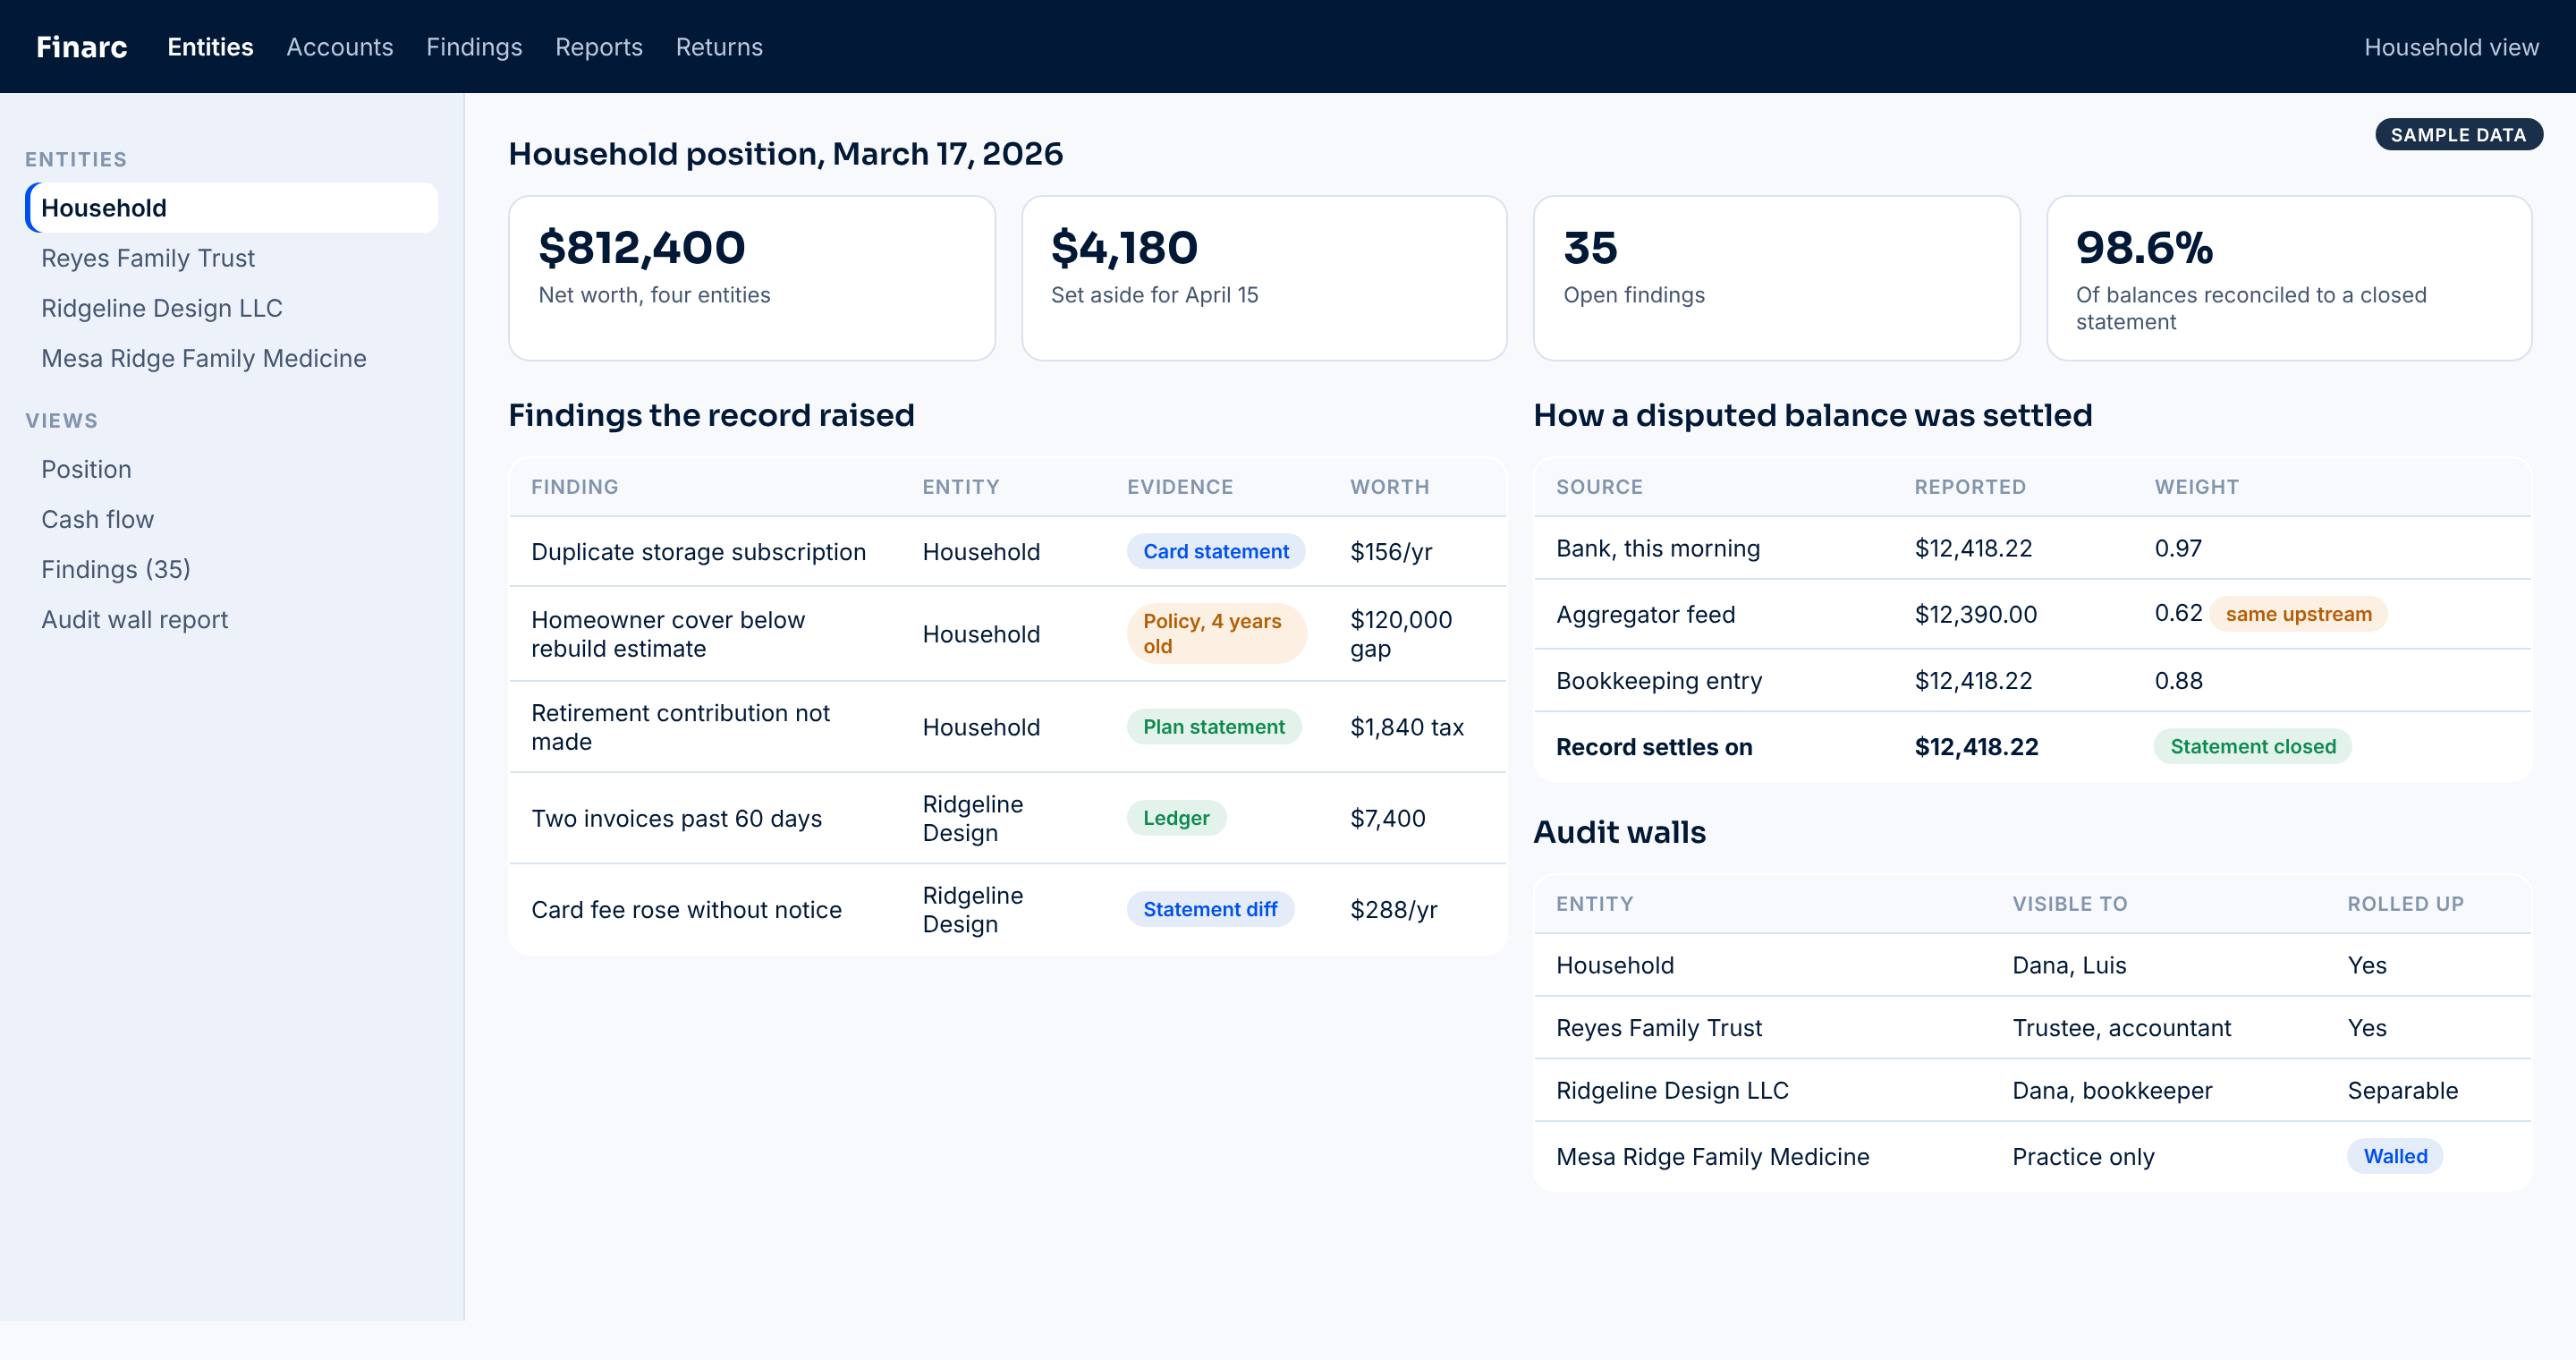Viewport: 2576px width, 1360px height.
Task: Switch to the Entities nav tab
Action: click(210, 47)
